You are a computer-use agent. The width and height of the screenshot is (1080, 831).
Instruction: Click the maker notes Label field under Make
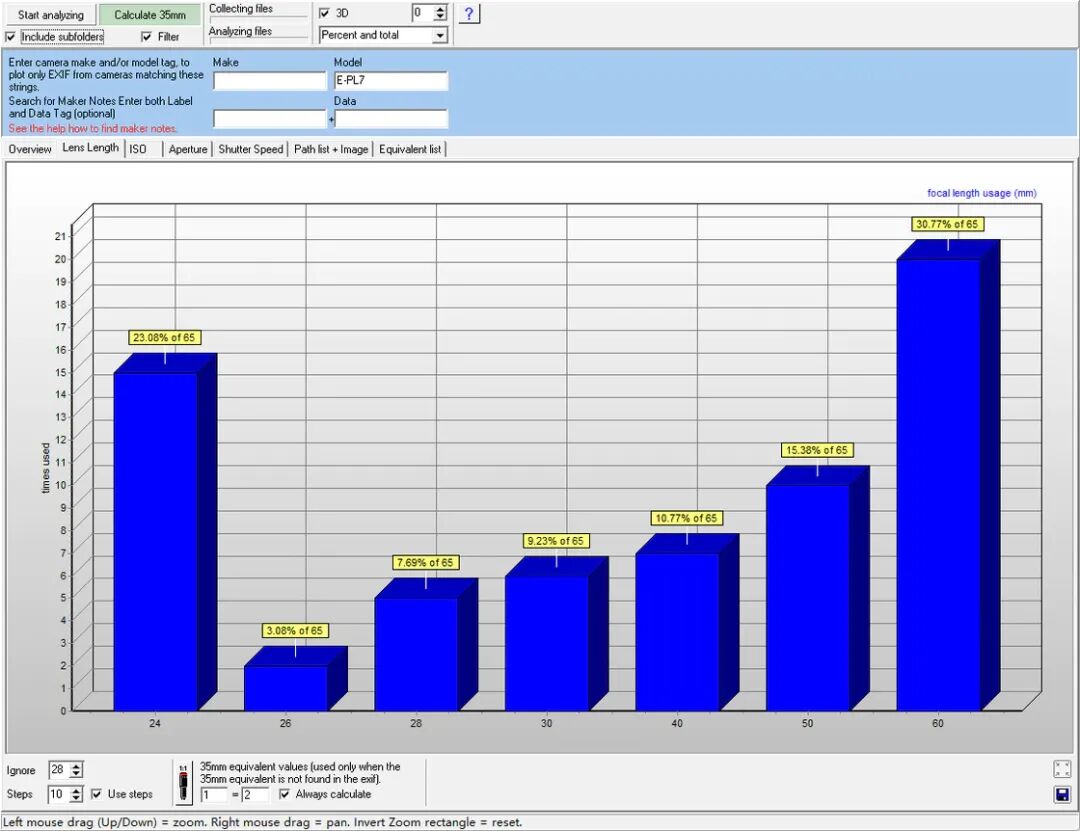pos(269,119)
